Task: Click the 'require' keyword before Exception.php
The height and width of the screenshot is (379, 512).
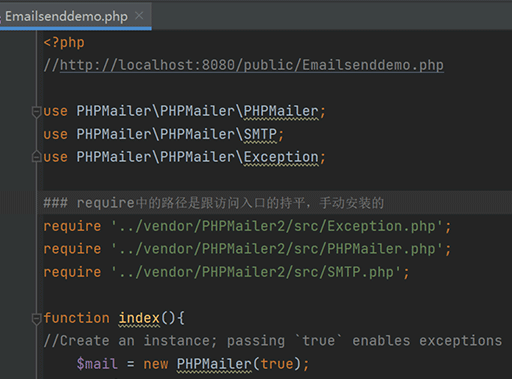Action: tap(72, 226)
